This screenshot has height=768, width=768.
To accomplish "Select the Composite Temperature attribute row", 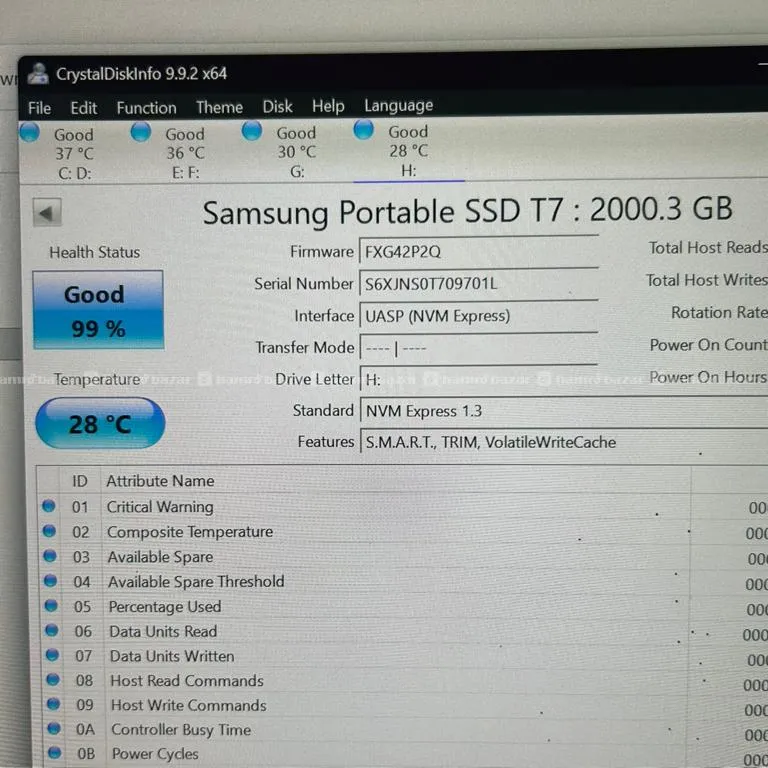I will click(x=403, y=532).
